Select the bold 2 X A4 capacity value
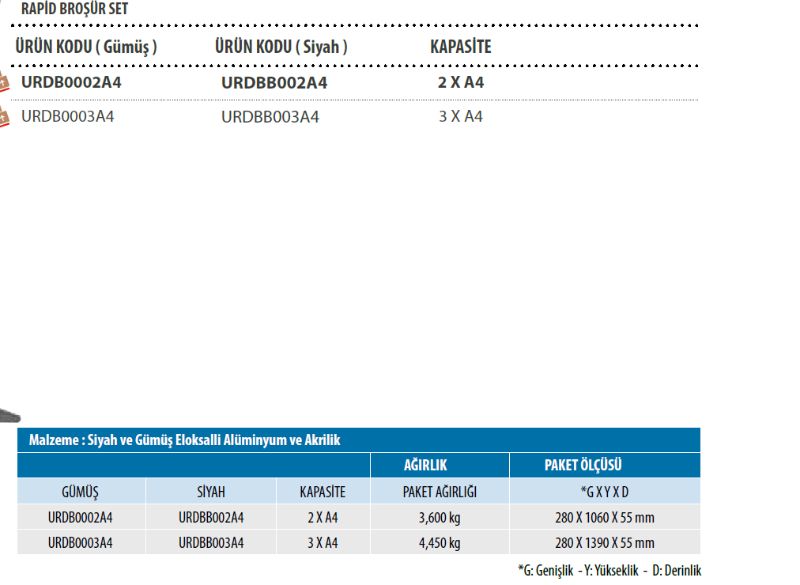The width and height of the screenshot is (800, 585). tap(460, 83)
